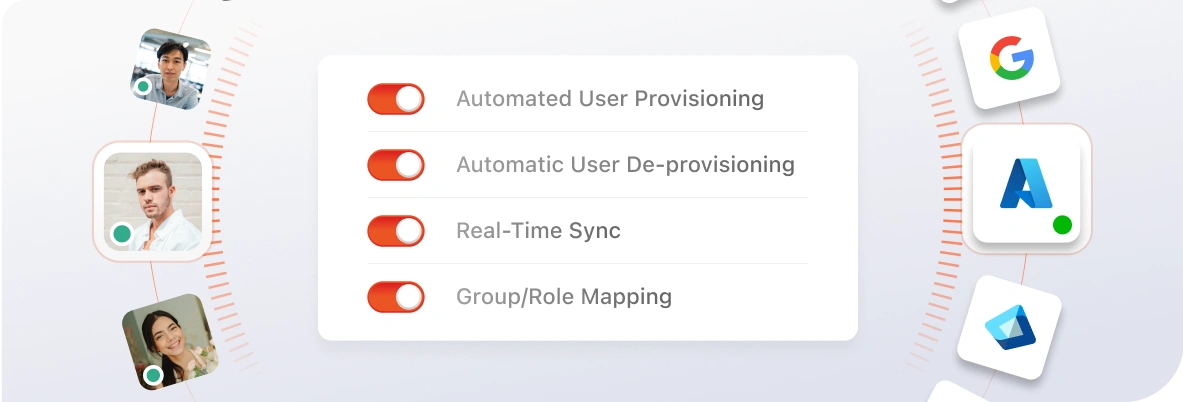Image resolution: width=1183 pixels, height=402 pixels.
Task: Click the "Real-Time Sync" label
Action: (x=538, y=231)
